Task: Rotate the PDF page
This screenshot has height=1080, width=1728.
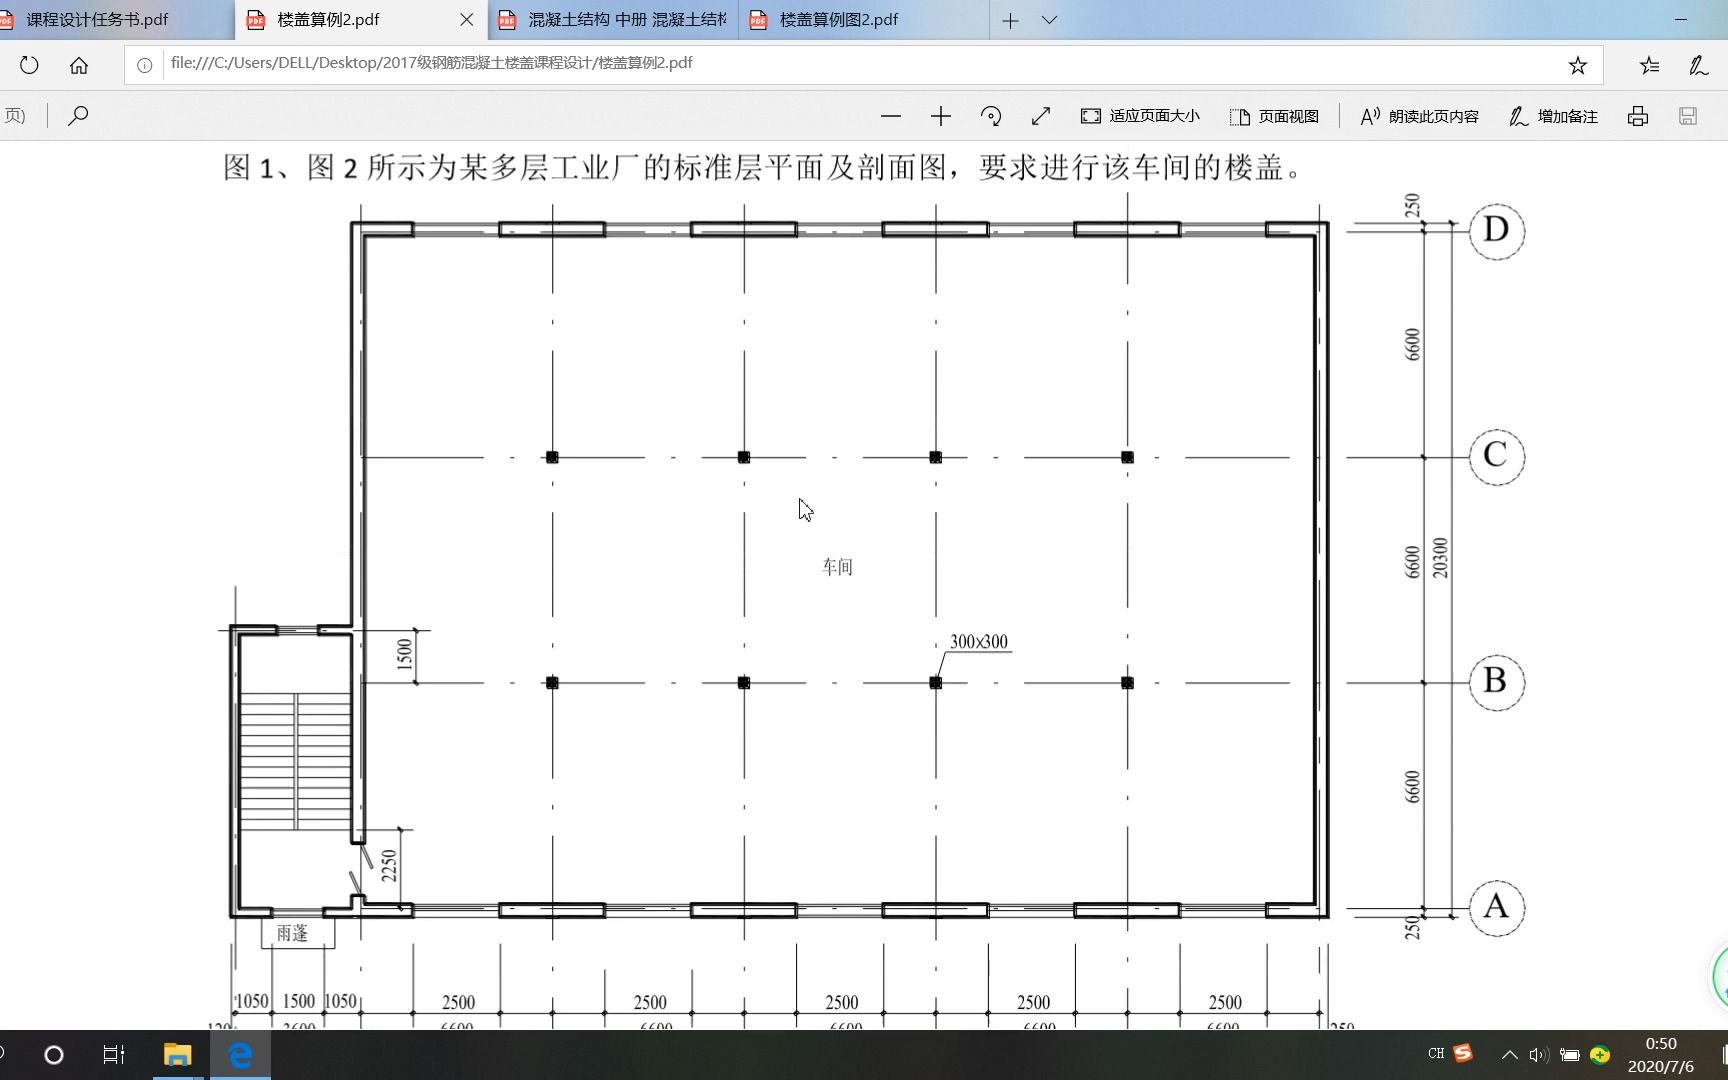Action: click(991, 116)
